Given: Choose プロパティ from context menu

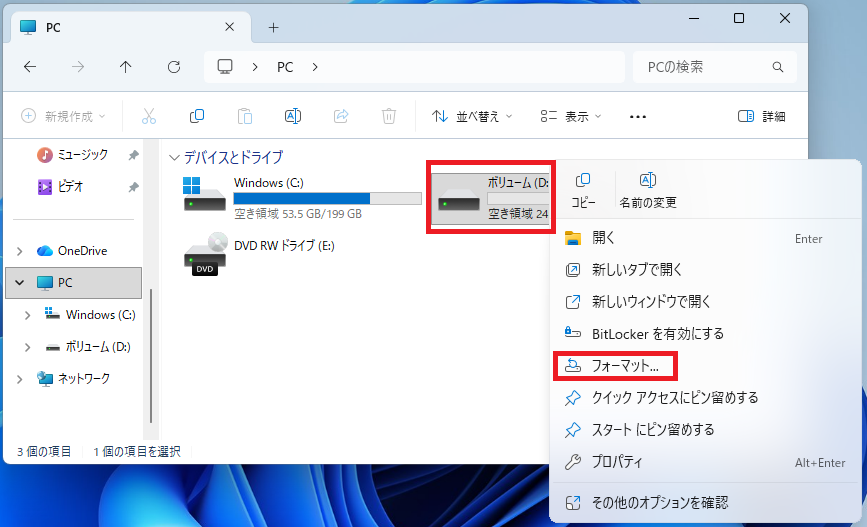Looking at the screenshot, I should [x=705, y=462].
